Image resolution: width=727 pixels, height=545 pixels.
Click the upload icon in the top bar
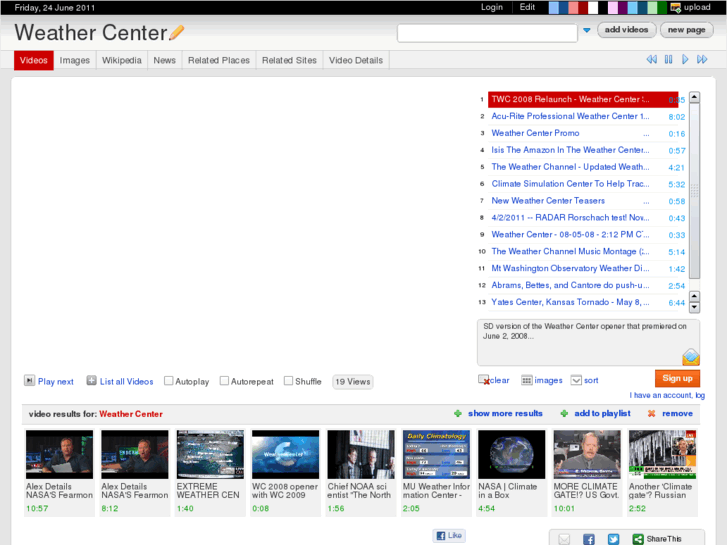pos(675,7)
